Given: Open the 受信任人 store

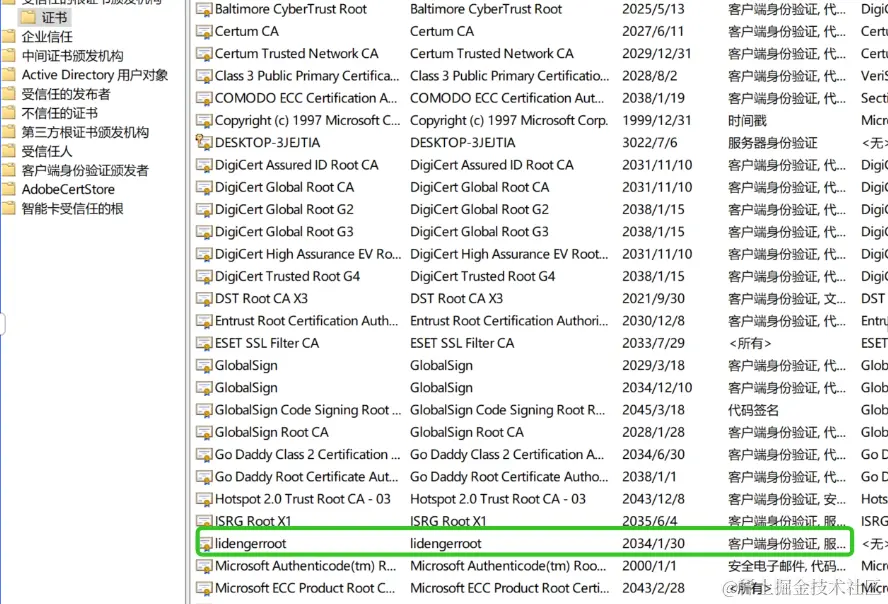Looking at the screenshot, I should [47, 151].
